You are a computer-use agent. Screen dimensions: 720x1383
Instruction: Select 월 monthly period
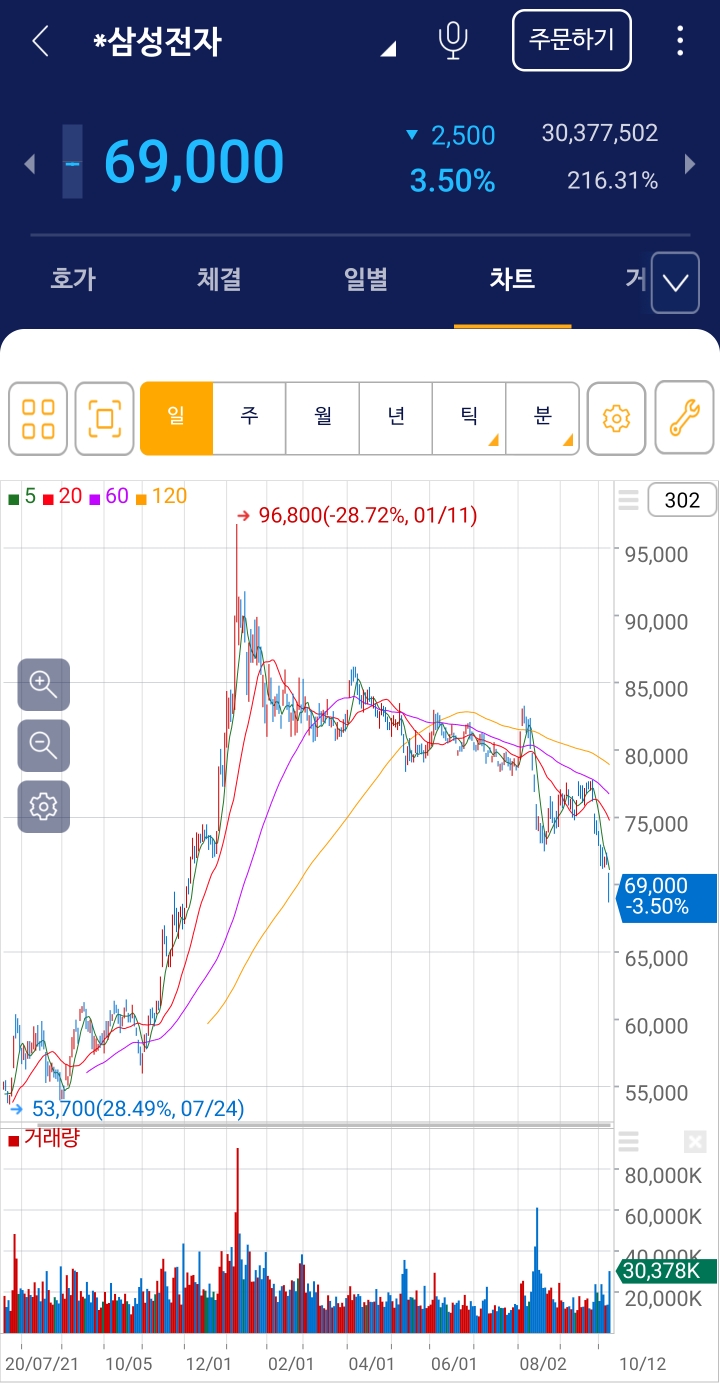pos(323,418)
